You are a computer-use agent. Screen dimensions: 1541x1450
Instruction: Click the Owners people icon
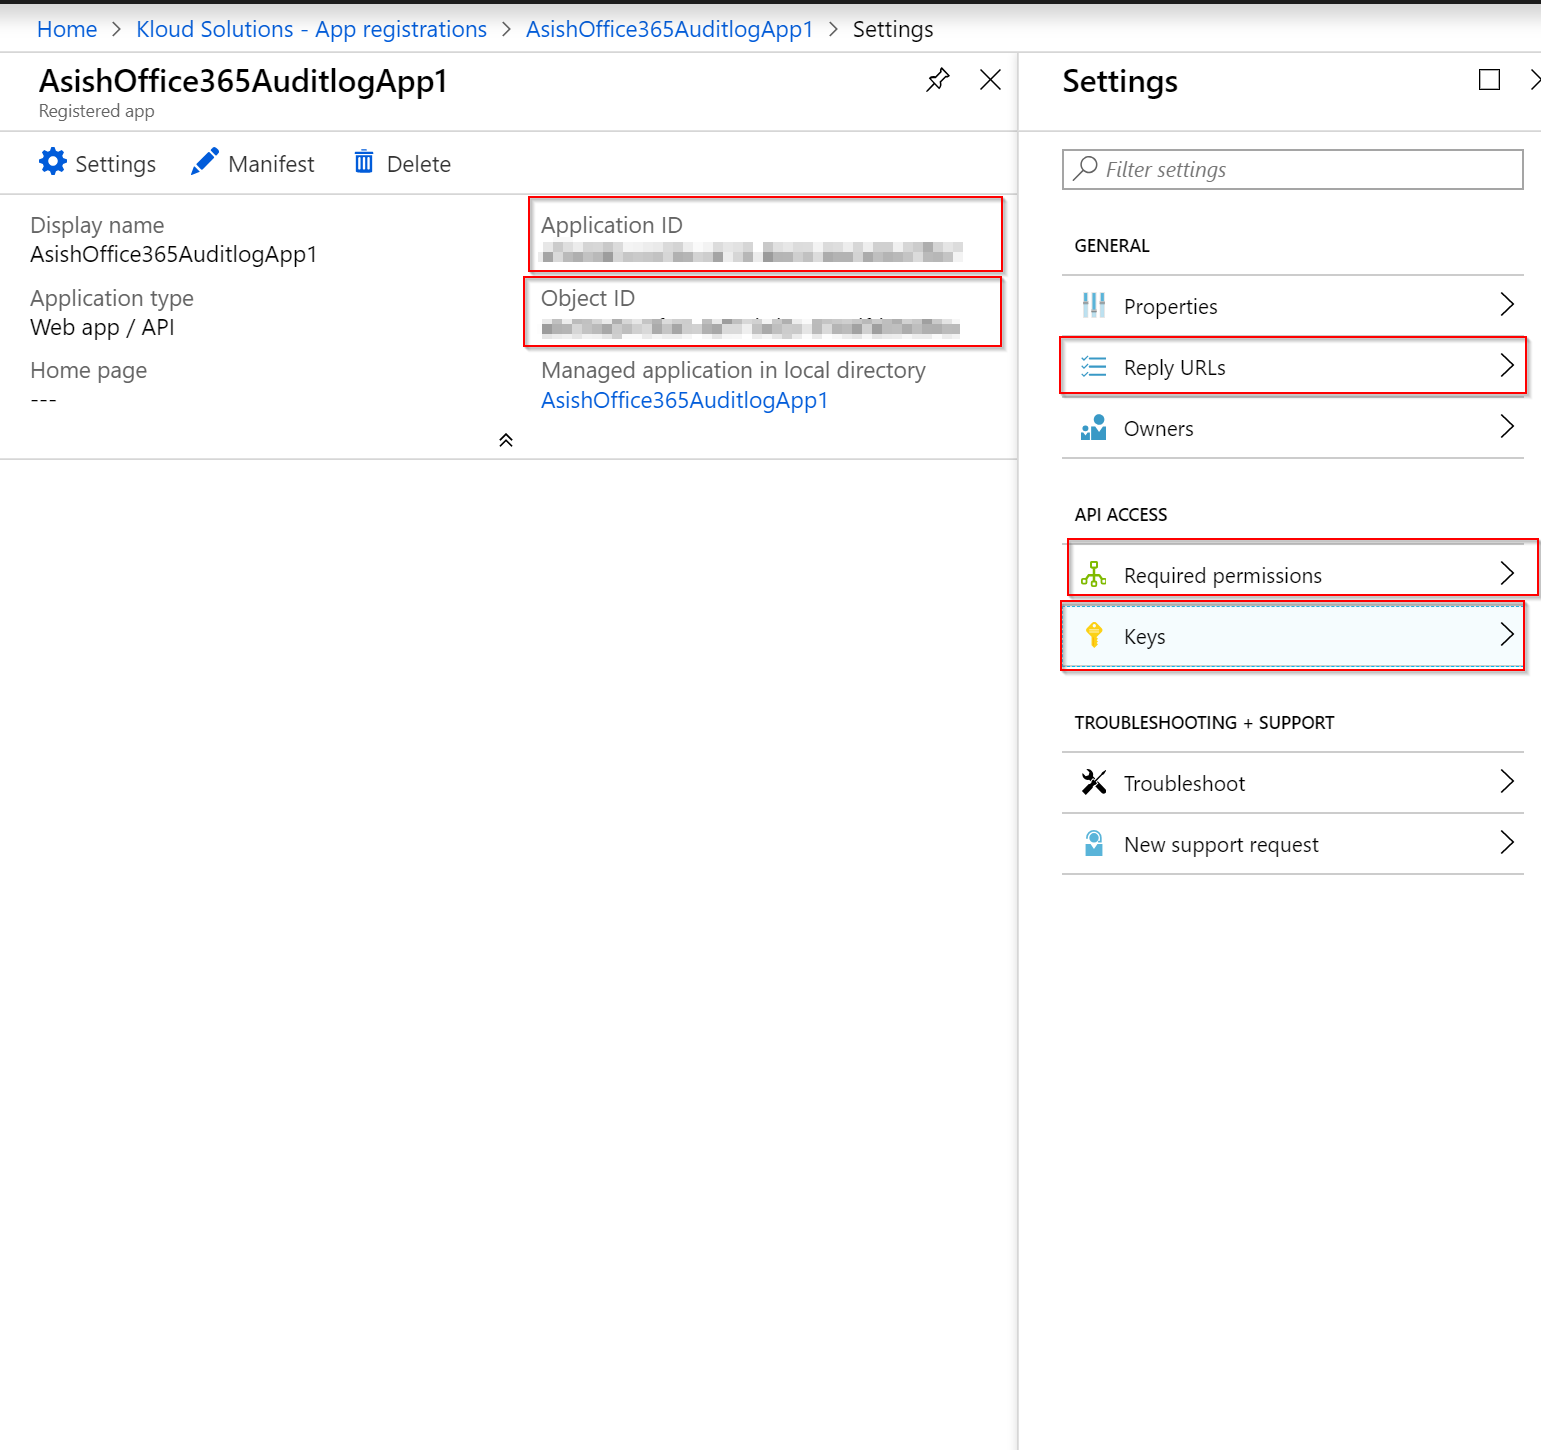click(1093, 428)
